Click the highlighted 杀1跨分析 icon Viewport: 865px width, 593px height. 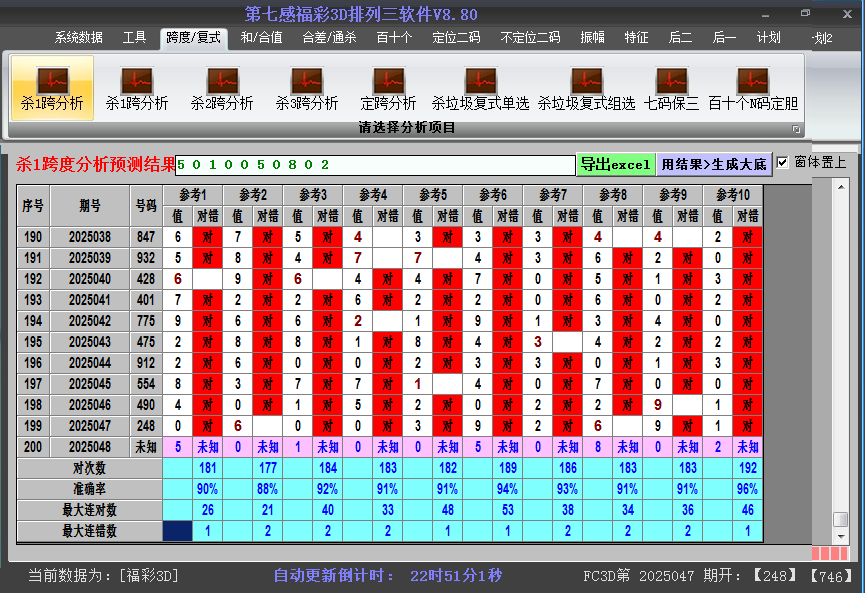tap(52, 88)
